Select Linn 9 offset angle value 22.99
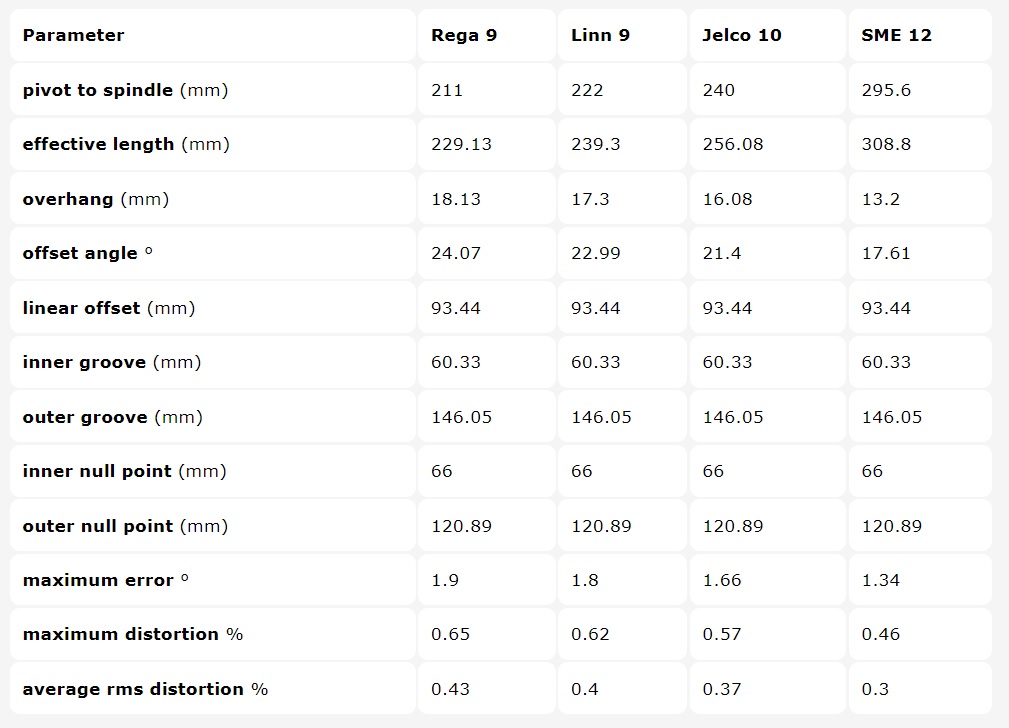This screenshot has height=728, width=1009. 596,253
